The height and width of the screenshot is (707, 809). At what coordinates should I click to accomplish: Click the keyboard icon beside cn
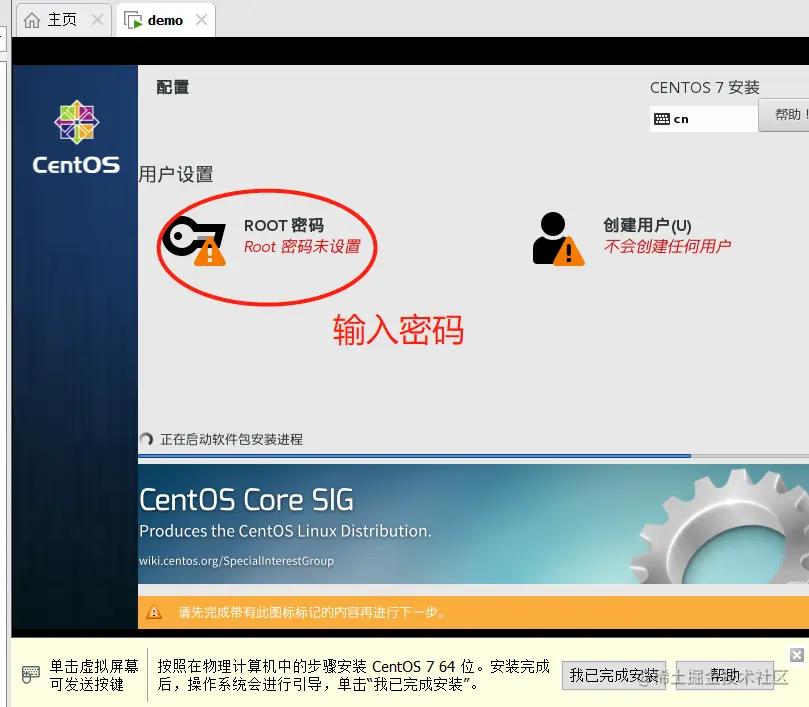pyautogui.click(x=661, y=119)
